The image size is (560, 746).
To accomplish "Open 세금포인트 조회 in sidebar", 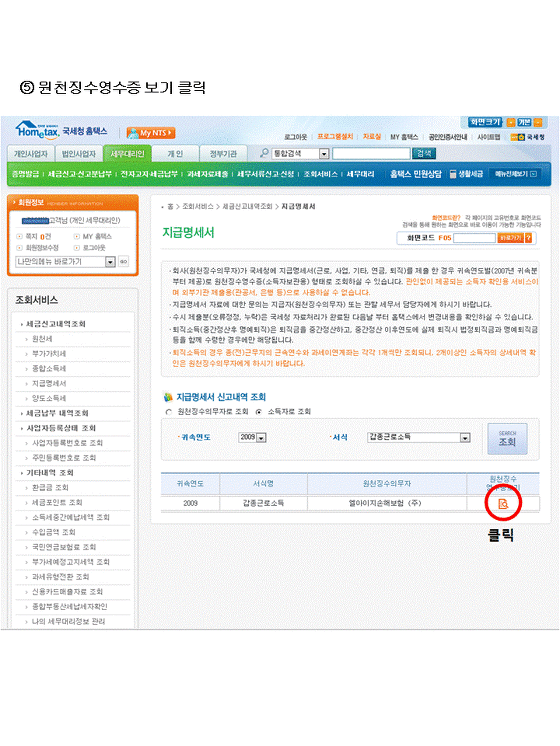I will (x=57, y=502).
